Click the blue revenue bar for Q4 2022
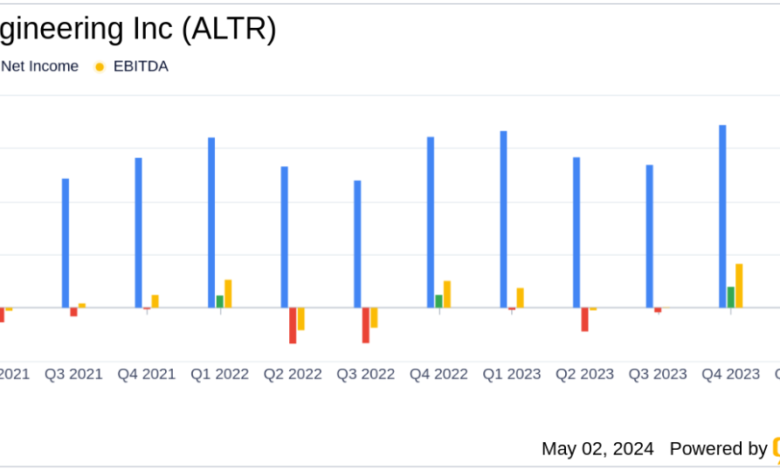This screenshot has height=470, width=780. 430,222
